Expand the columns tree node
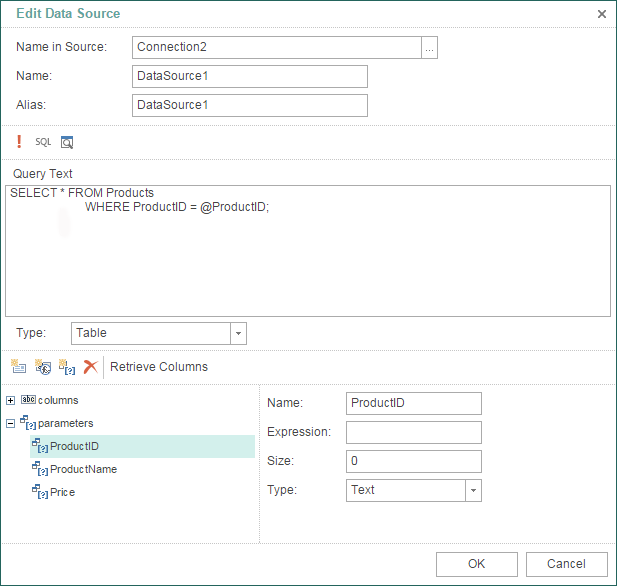 pos(11,401)
